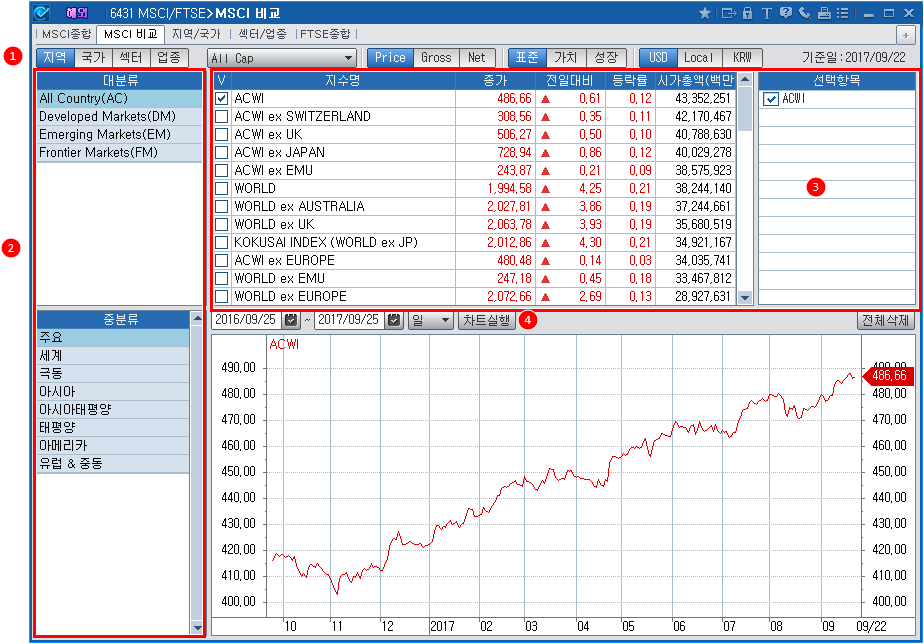Check the WORLD ex EMU checkbox
Viewport: 924px width, 644px height.
click(x=222, y=278)
